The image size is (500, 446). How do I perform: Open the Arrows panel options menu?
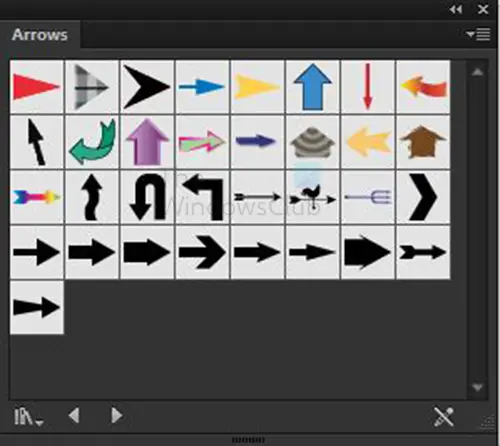tap(478, 34)
